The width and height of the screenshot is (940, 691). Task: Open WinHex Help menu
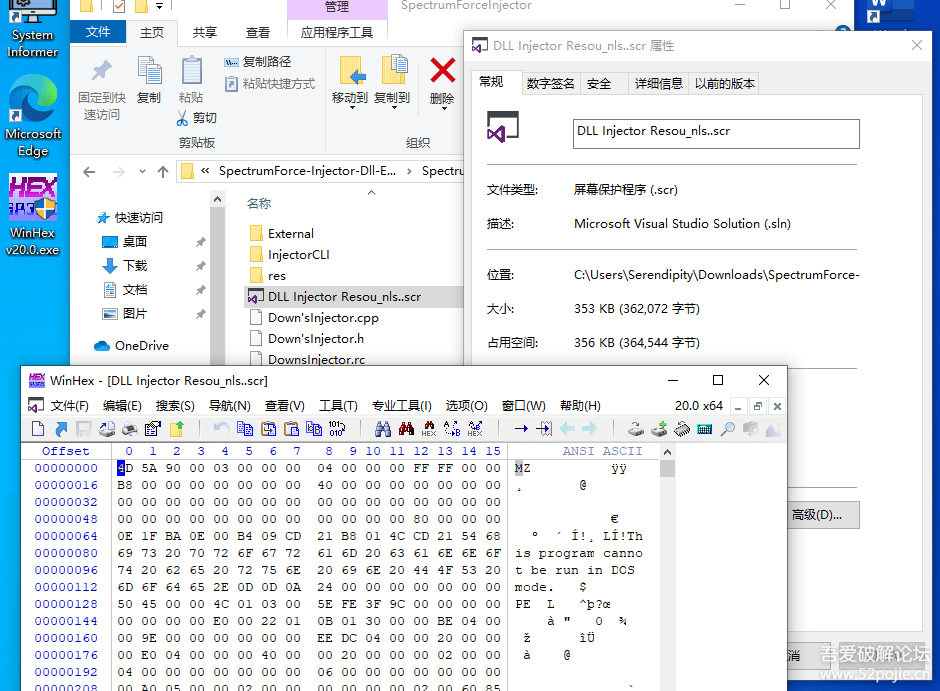click(x=580, y=406)
